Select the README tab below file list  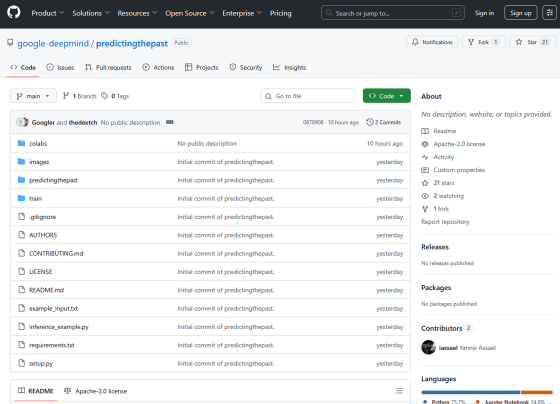point(35,391)
